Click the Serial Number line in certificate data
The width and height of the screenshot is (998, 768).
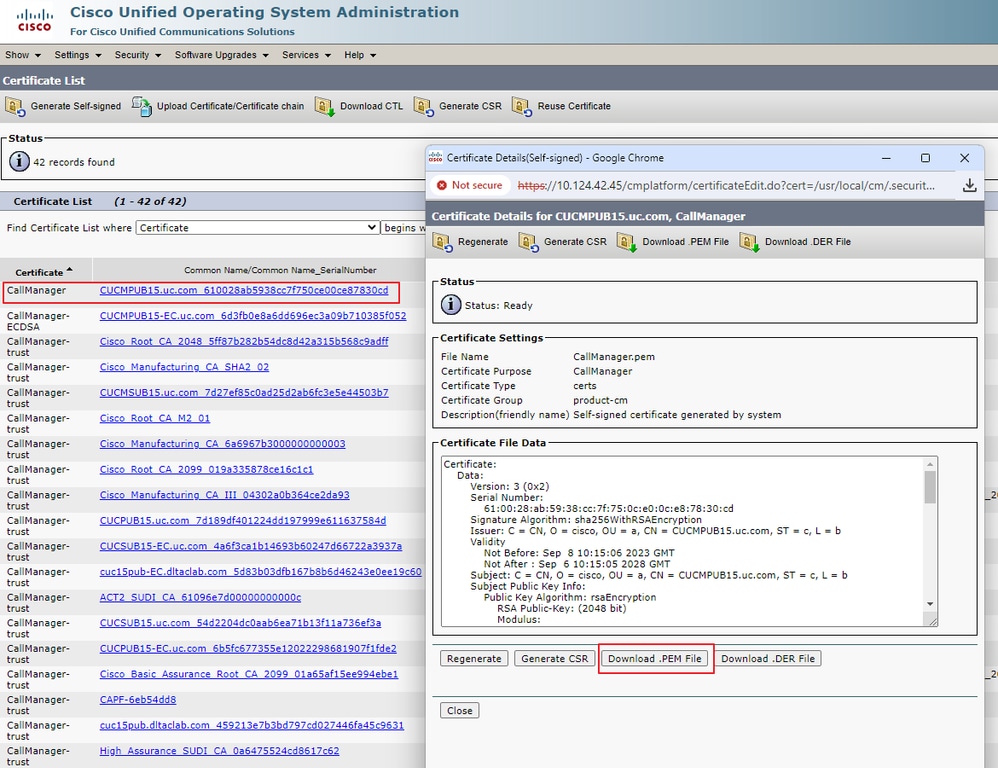[x=506, y=498]
